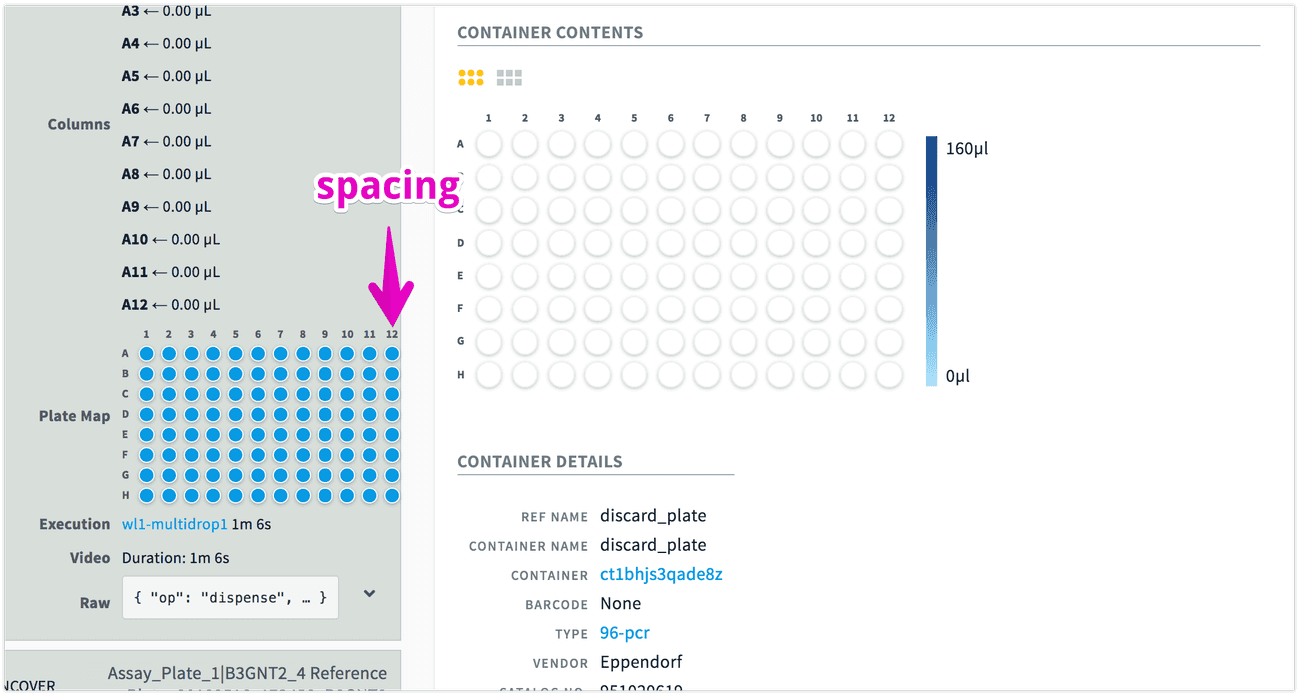Click well A1 in the Plate Map
Image resolution: width=1300 pixels, height=696 pixels.
(145, 353)
